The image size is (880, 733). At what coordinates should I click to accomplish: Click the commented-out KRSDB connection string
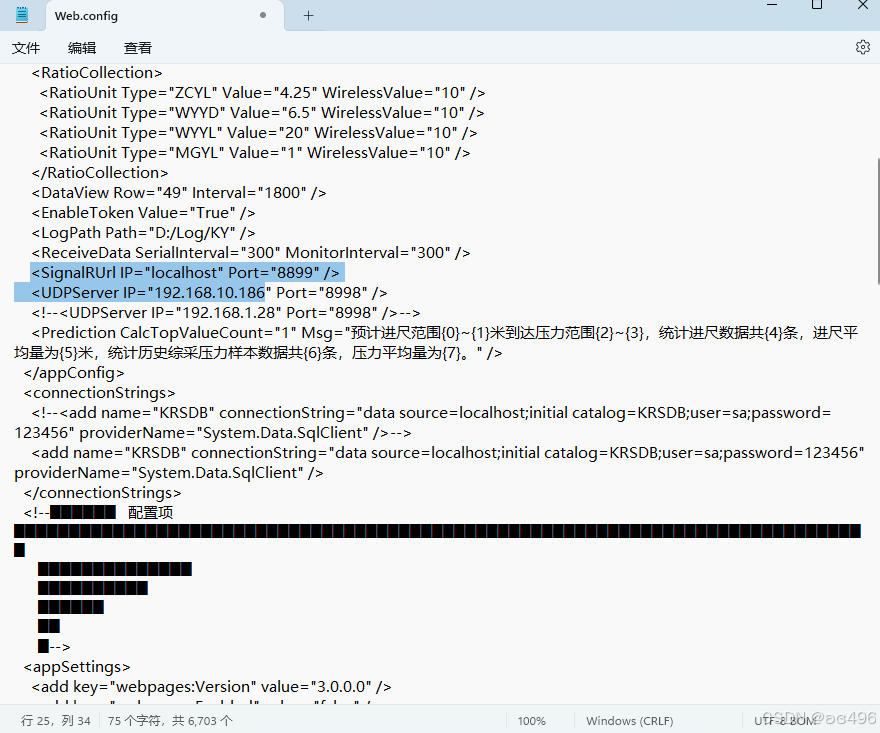coord(423,423)
